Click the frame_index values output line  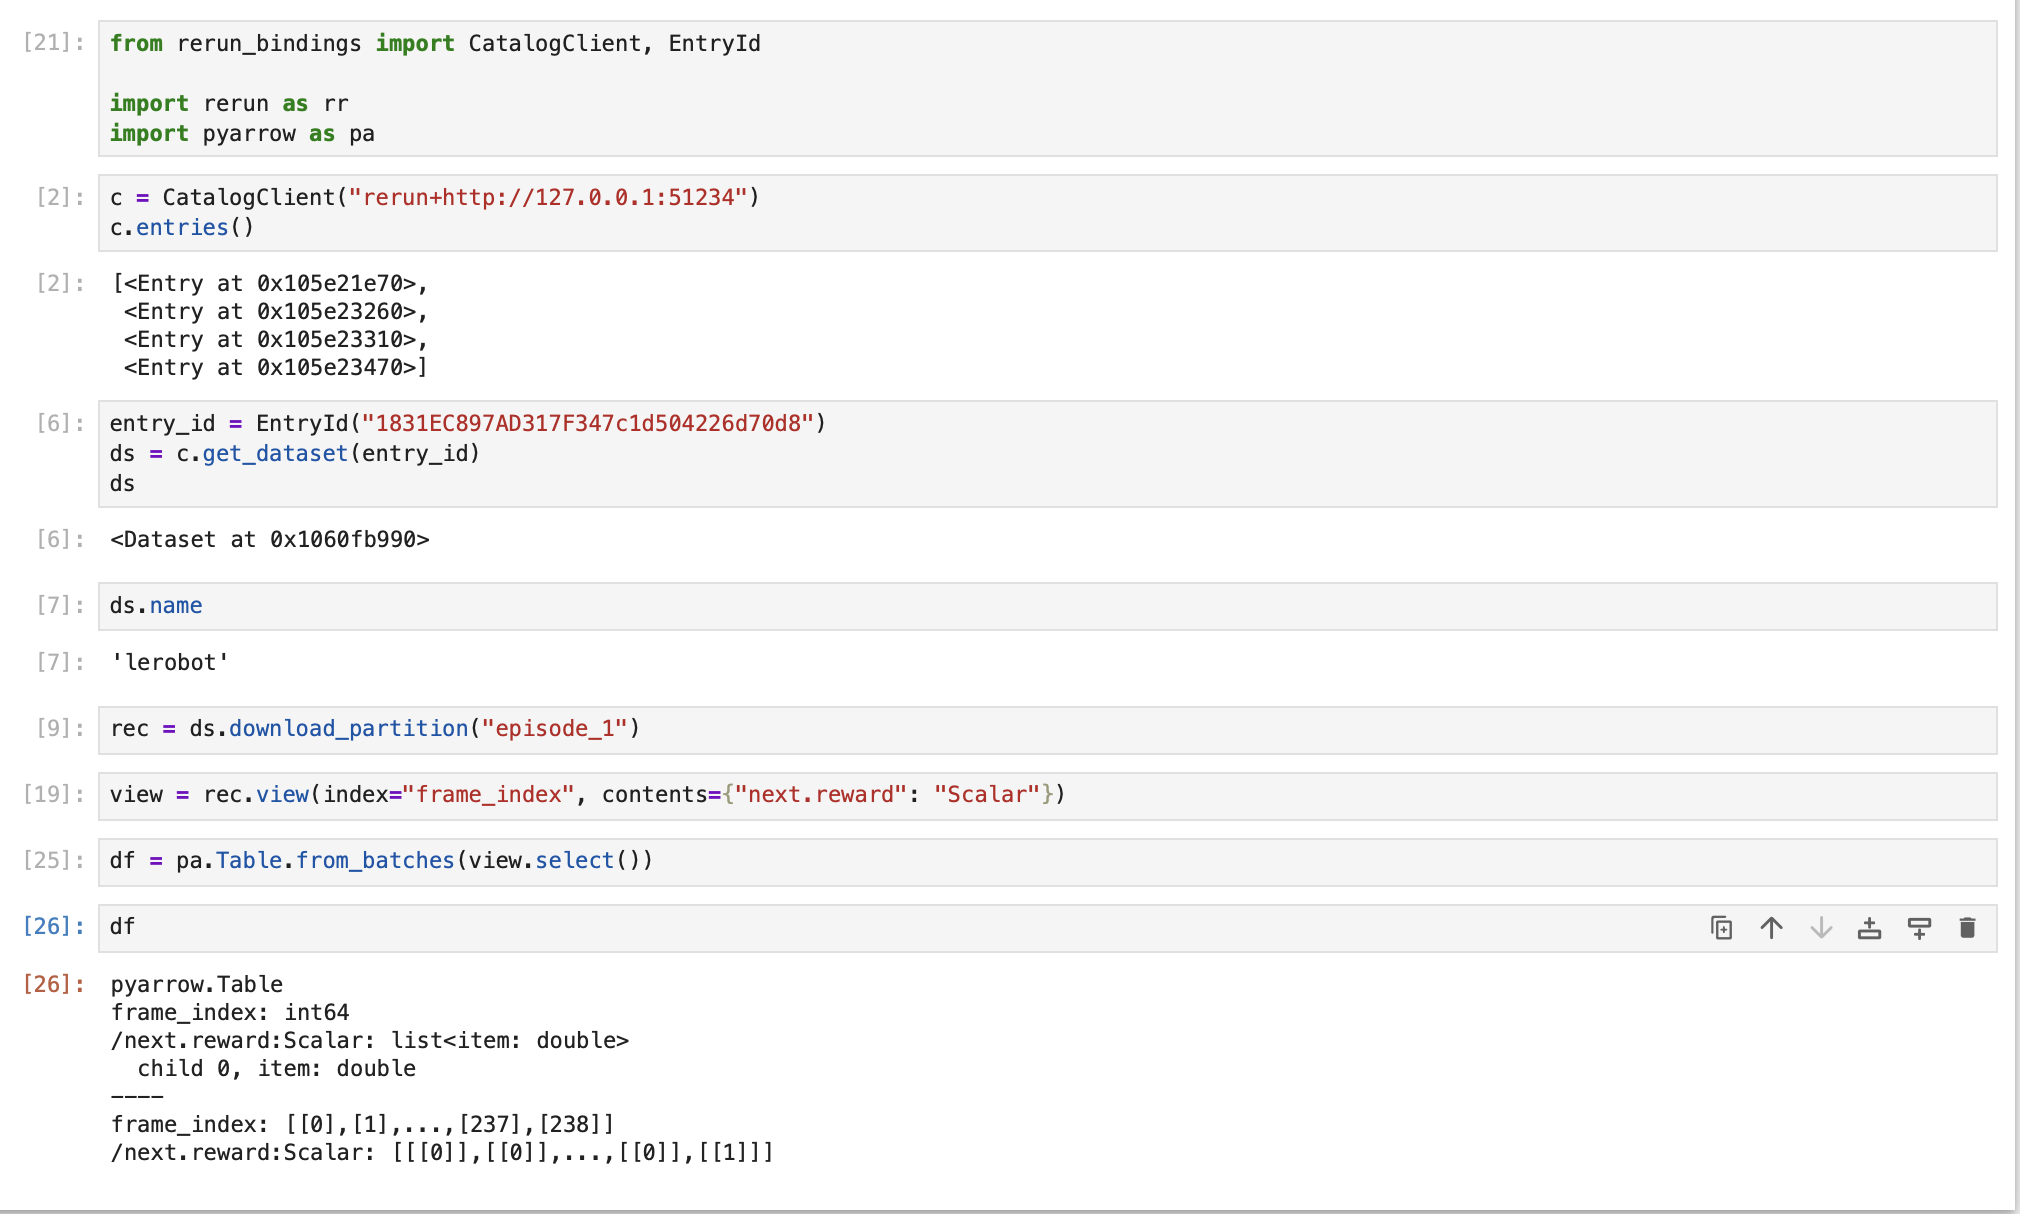(x=363, y=1124)
